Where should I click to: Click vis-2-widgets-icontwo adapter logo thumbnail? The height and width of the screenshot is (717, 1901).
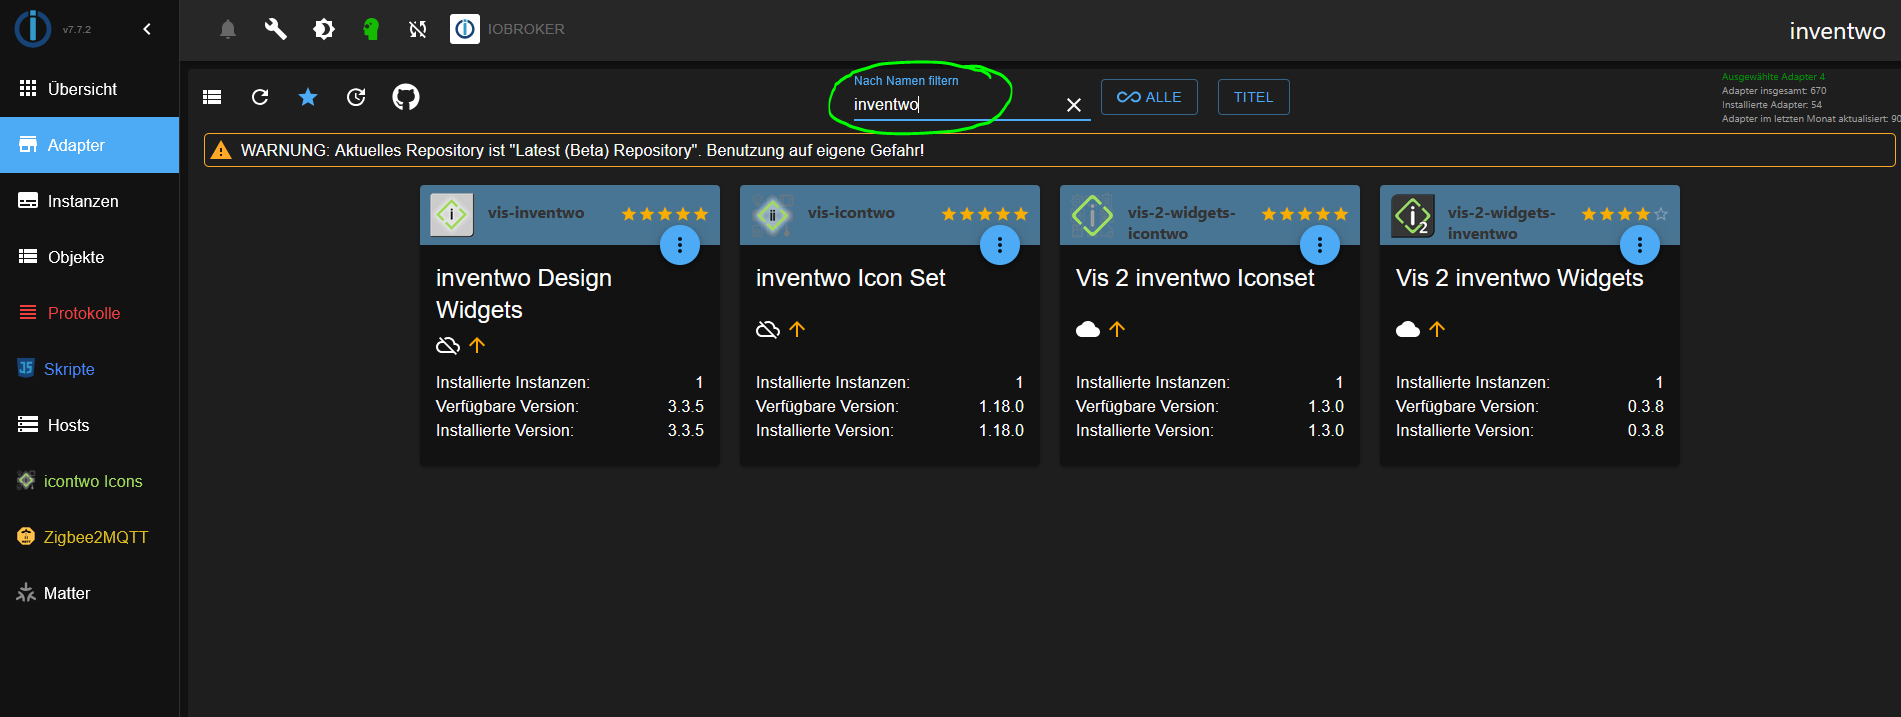pyautogui.click(x=1092, y=215)
